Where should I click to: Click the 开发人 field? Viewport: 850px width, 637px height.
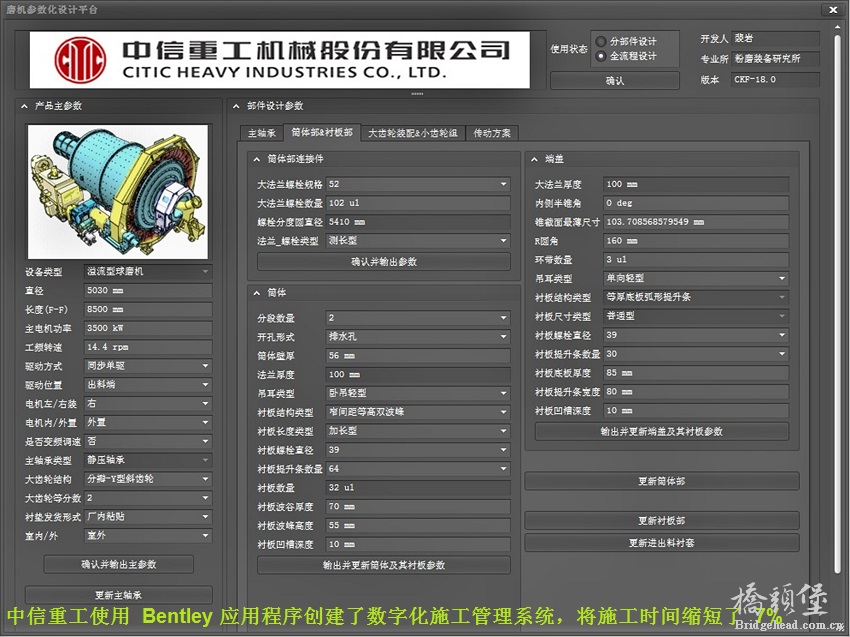tap(775, 38)
